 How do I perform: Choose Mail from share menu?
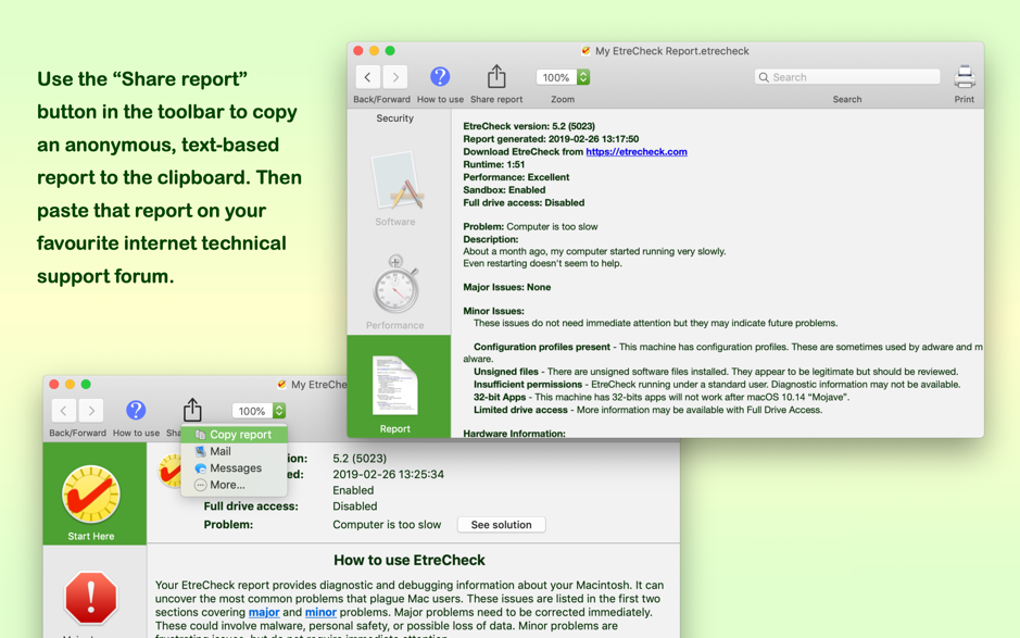click(x=234, y=451)
